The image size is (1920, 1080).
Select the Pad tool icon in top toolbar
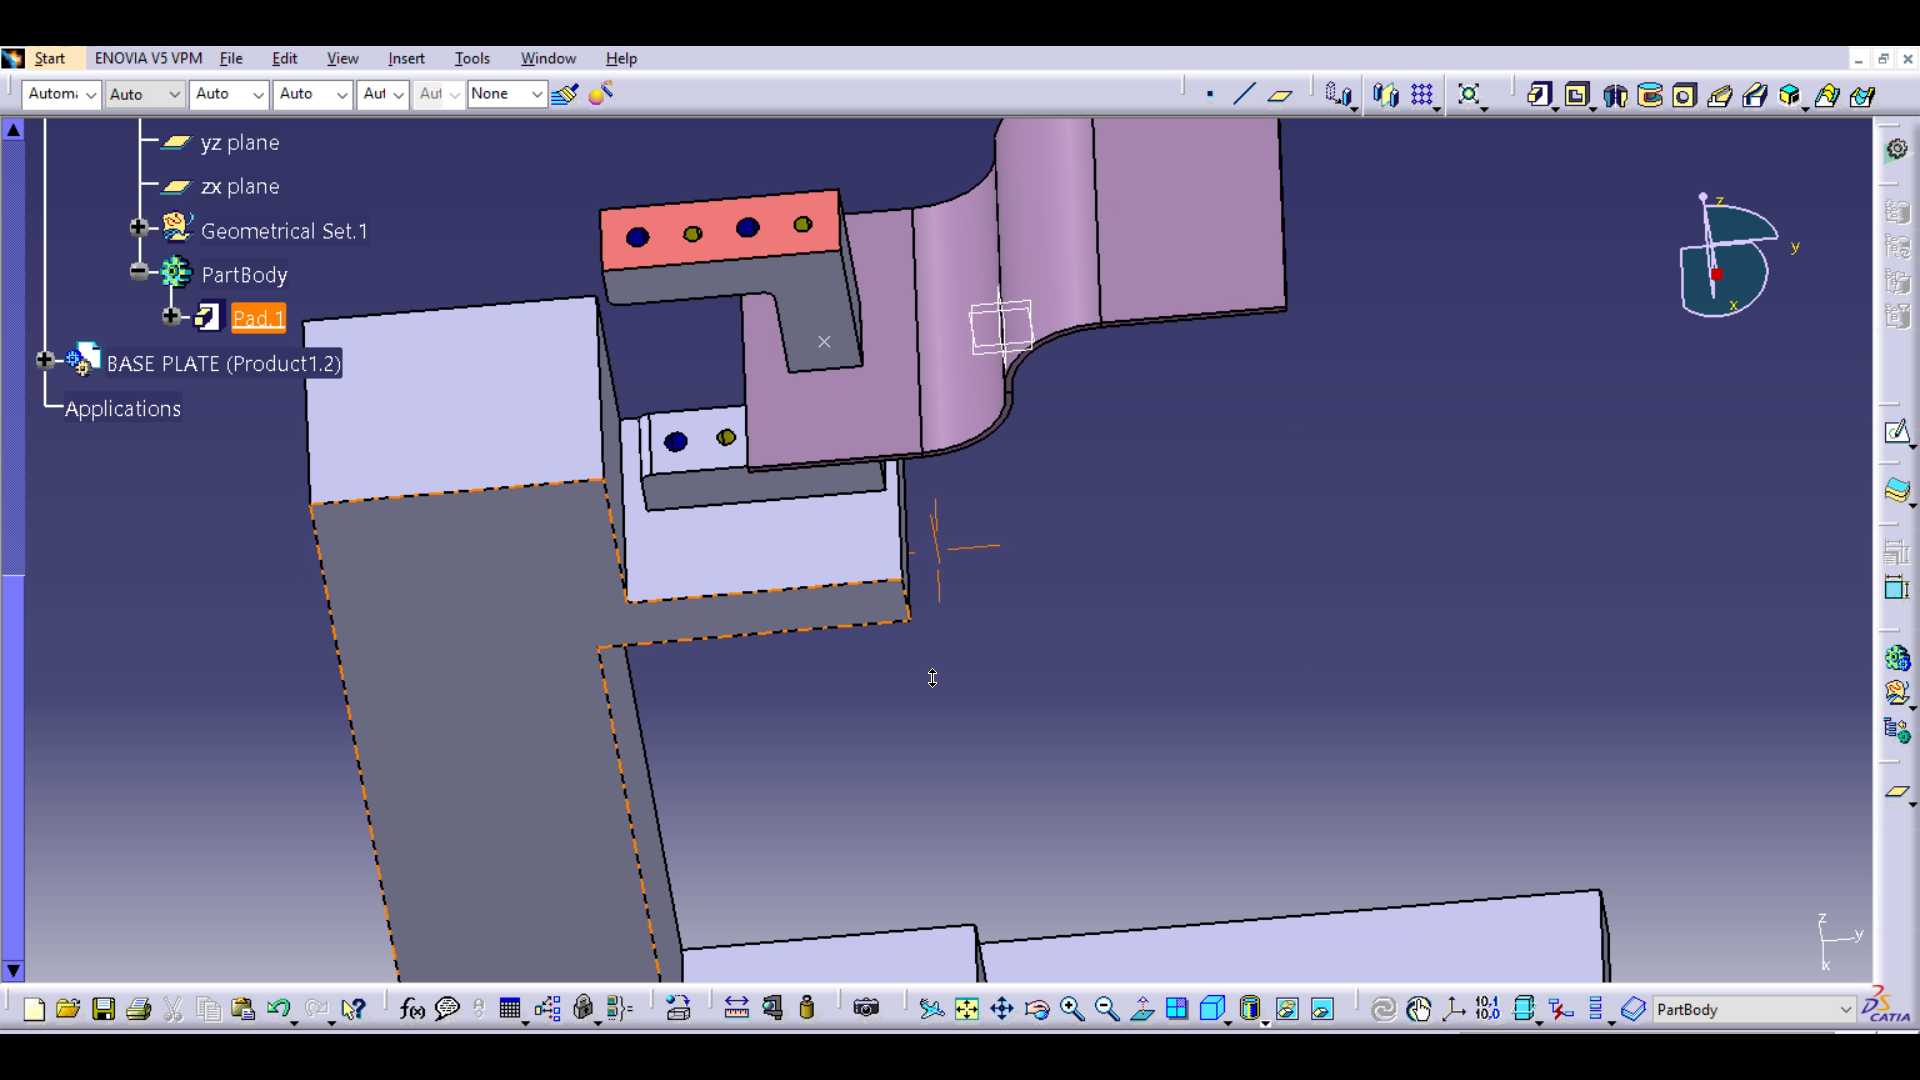(x=1539, y=95)
